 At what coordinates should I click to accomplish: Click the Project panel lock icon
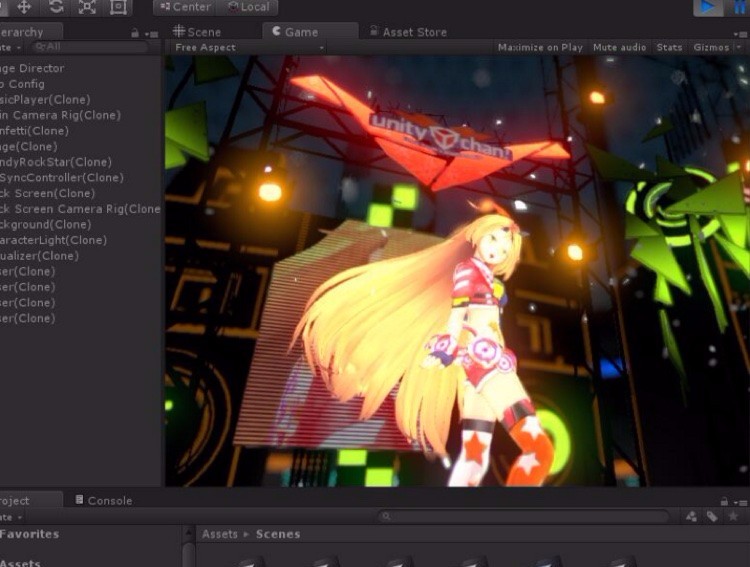point(725,501)
